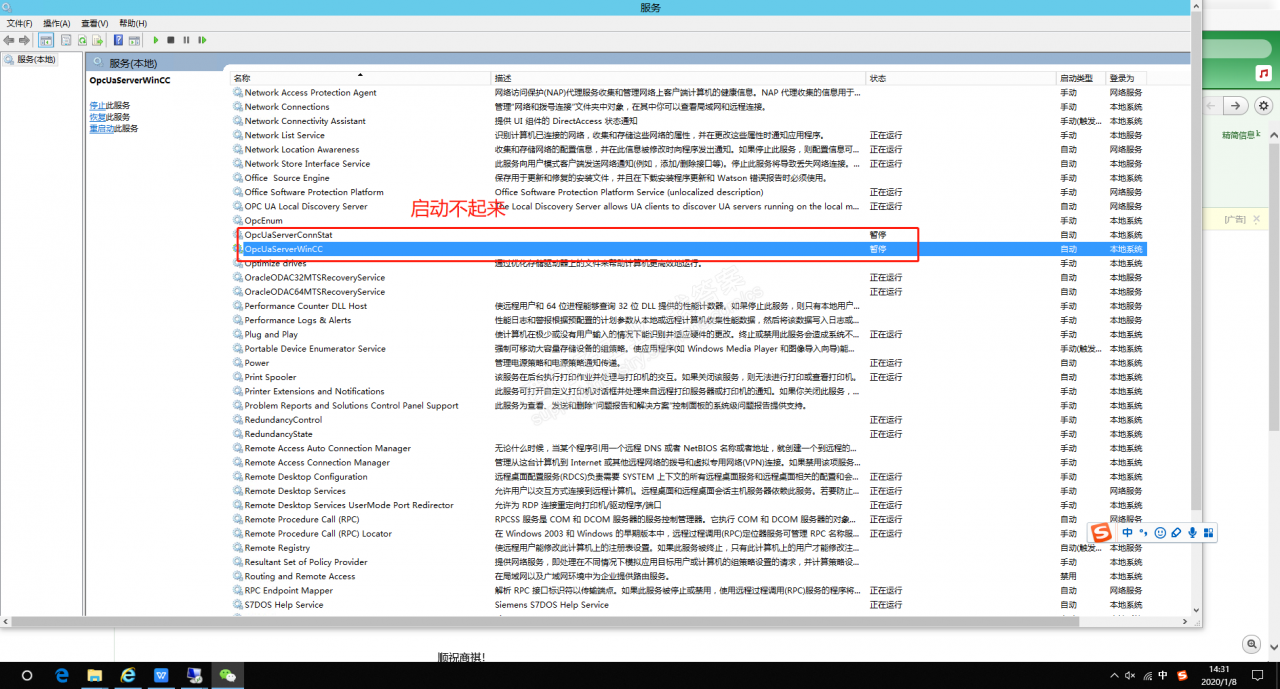The width and height of the screenshot is (1280, 689).
Task: Select Network Store Interface Service row
Action: point(689,164)
